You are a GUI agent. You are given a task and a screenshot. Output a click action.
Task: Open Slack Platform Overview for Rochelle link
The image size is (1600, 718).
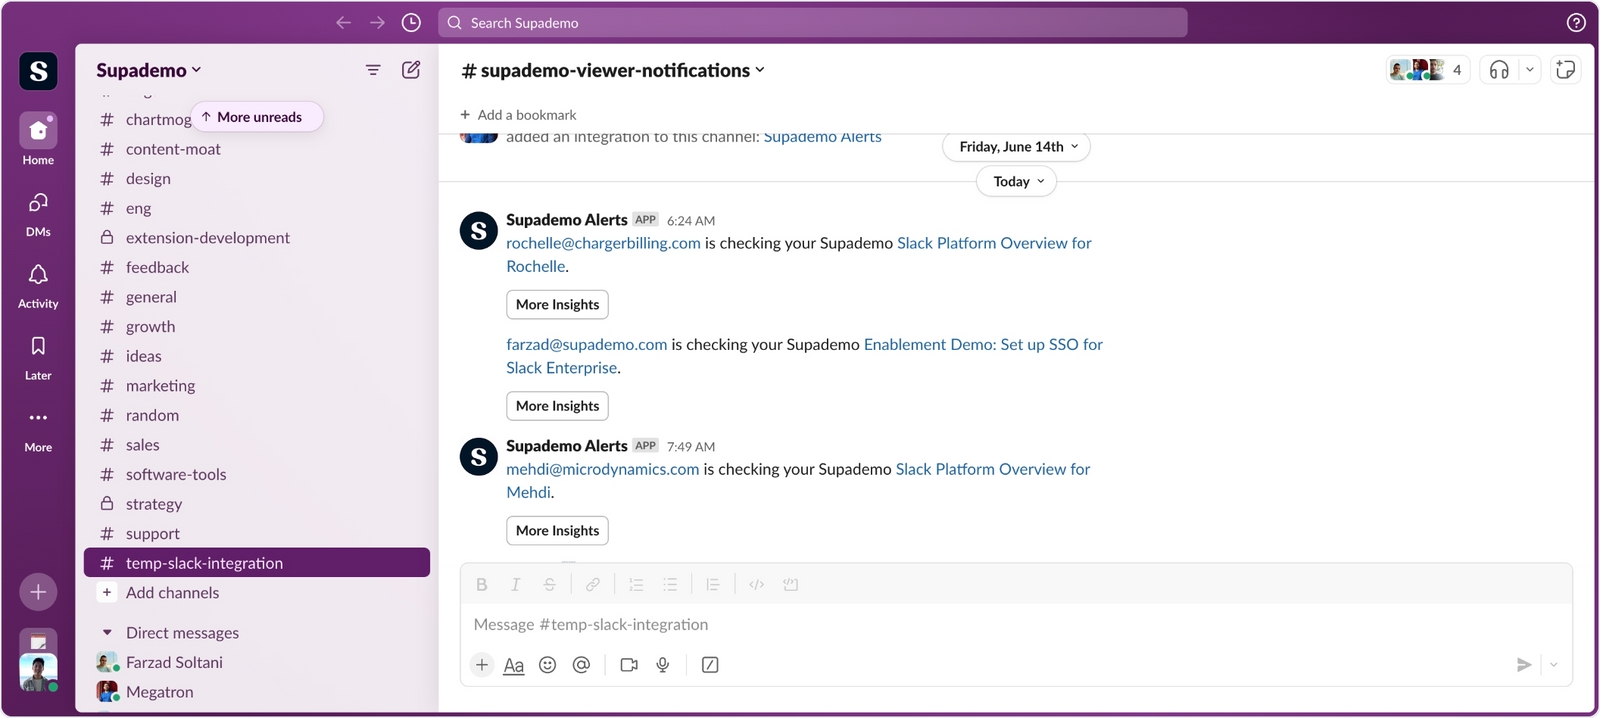click(799, 255)
